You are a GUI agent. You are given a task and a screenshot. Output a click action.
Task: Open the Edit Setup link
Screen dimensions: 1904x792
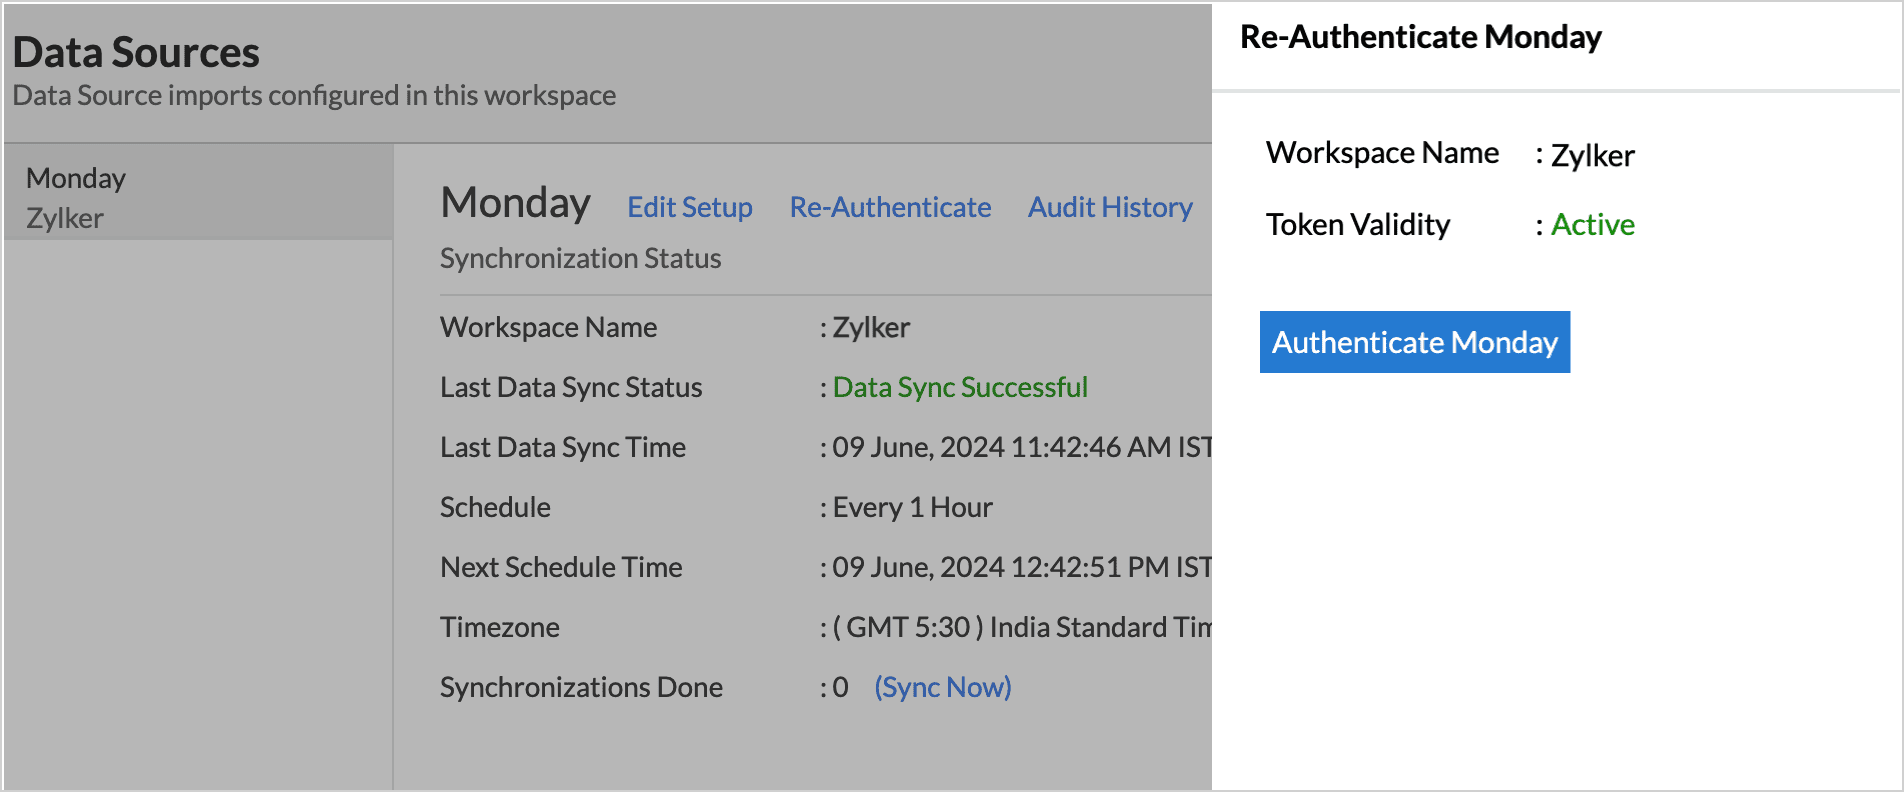690,207
